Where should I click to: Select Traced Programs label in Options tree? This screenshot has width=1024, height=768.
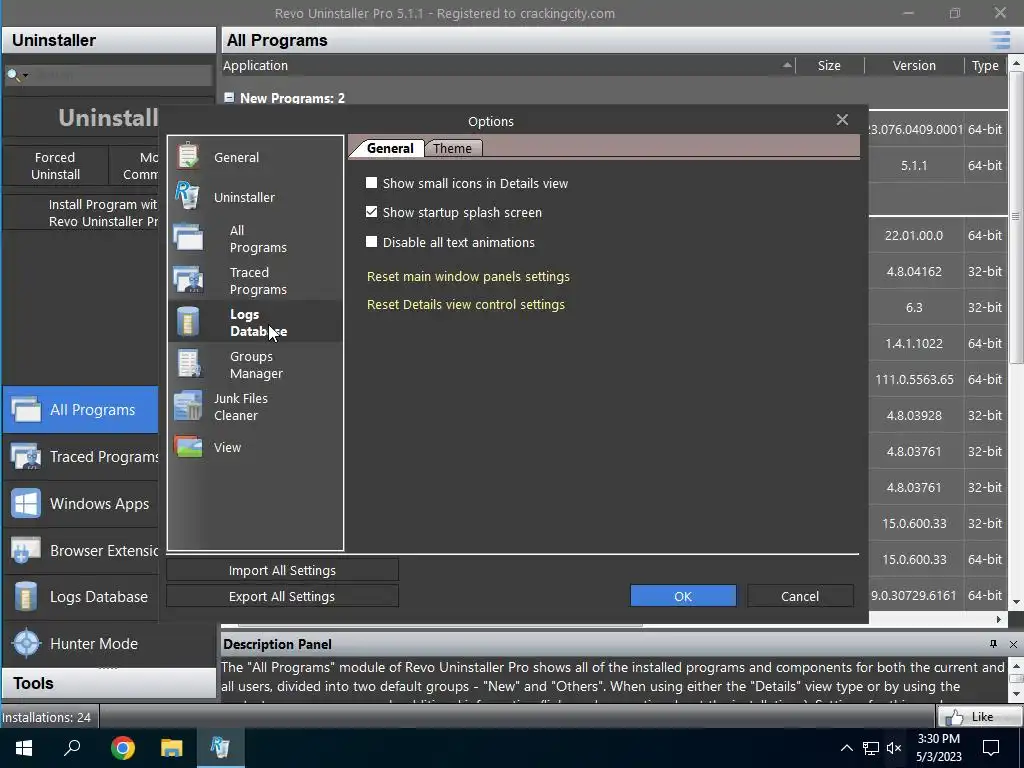click(258, 281)
